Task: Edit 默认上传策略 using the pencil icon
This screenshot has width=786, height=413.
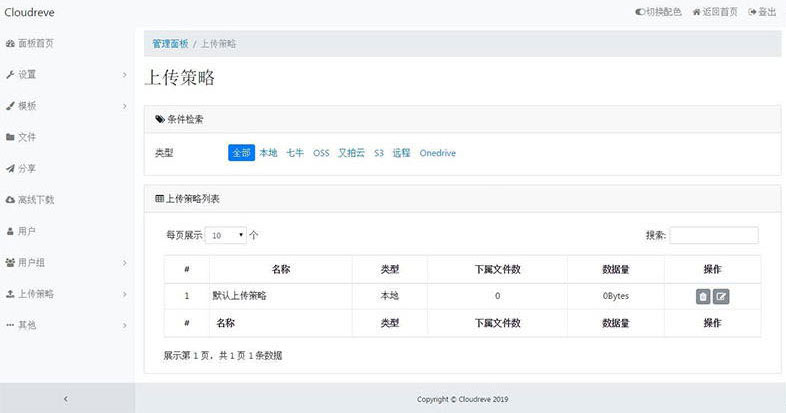Action: [721, 297]
